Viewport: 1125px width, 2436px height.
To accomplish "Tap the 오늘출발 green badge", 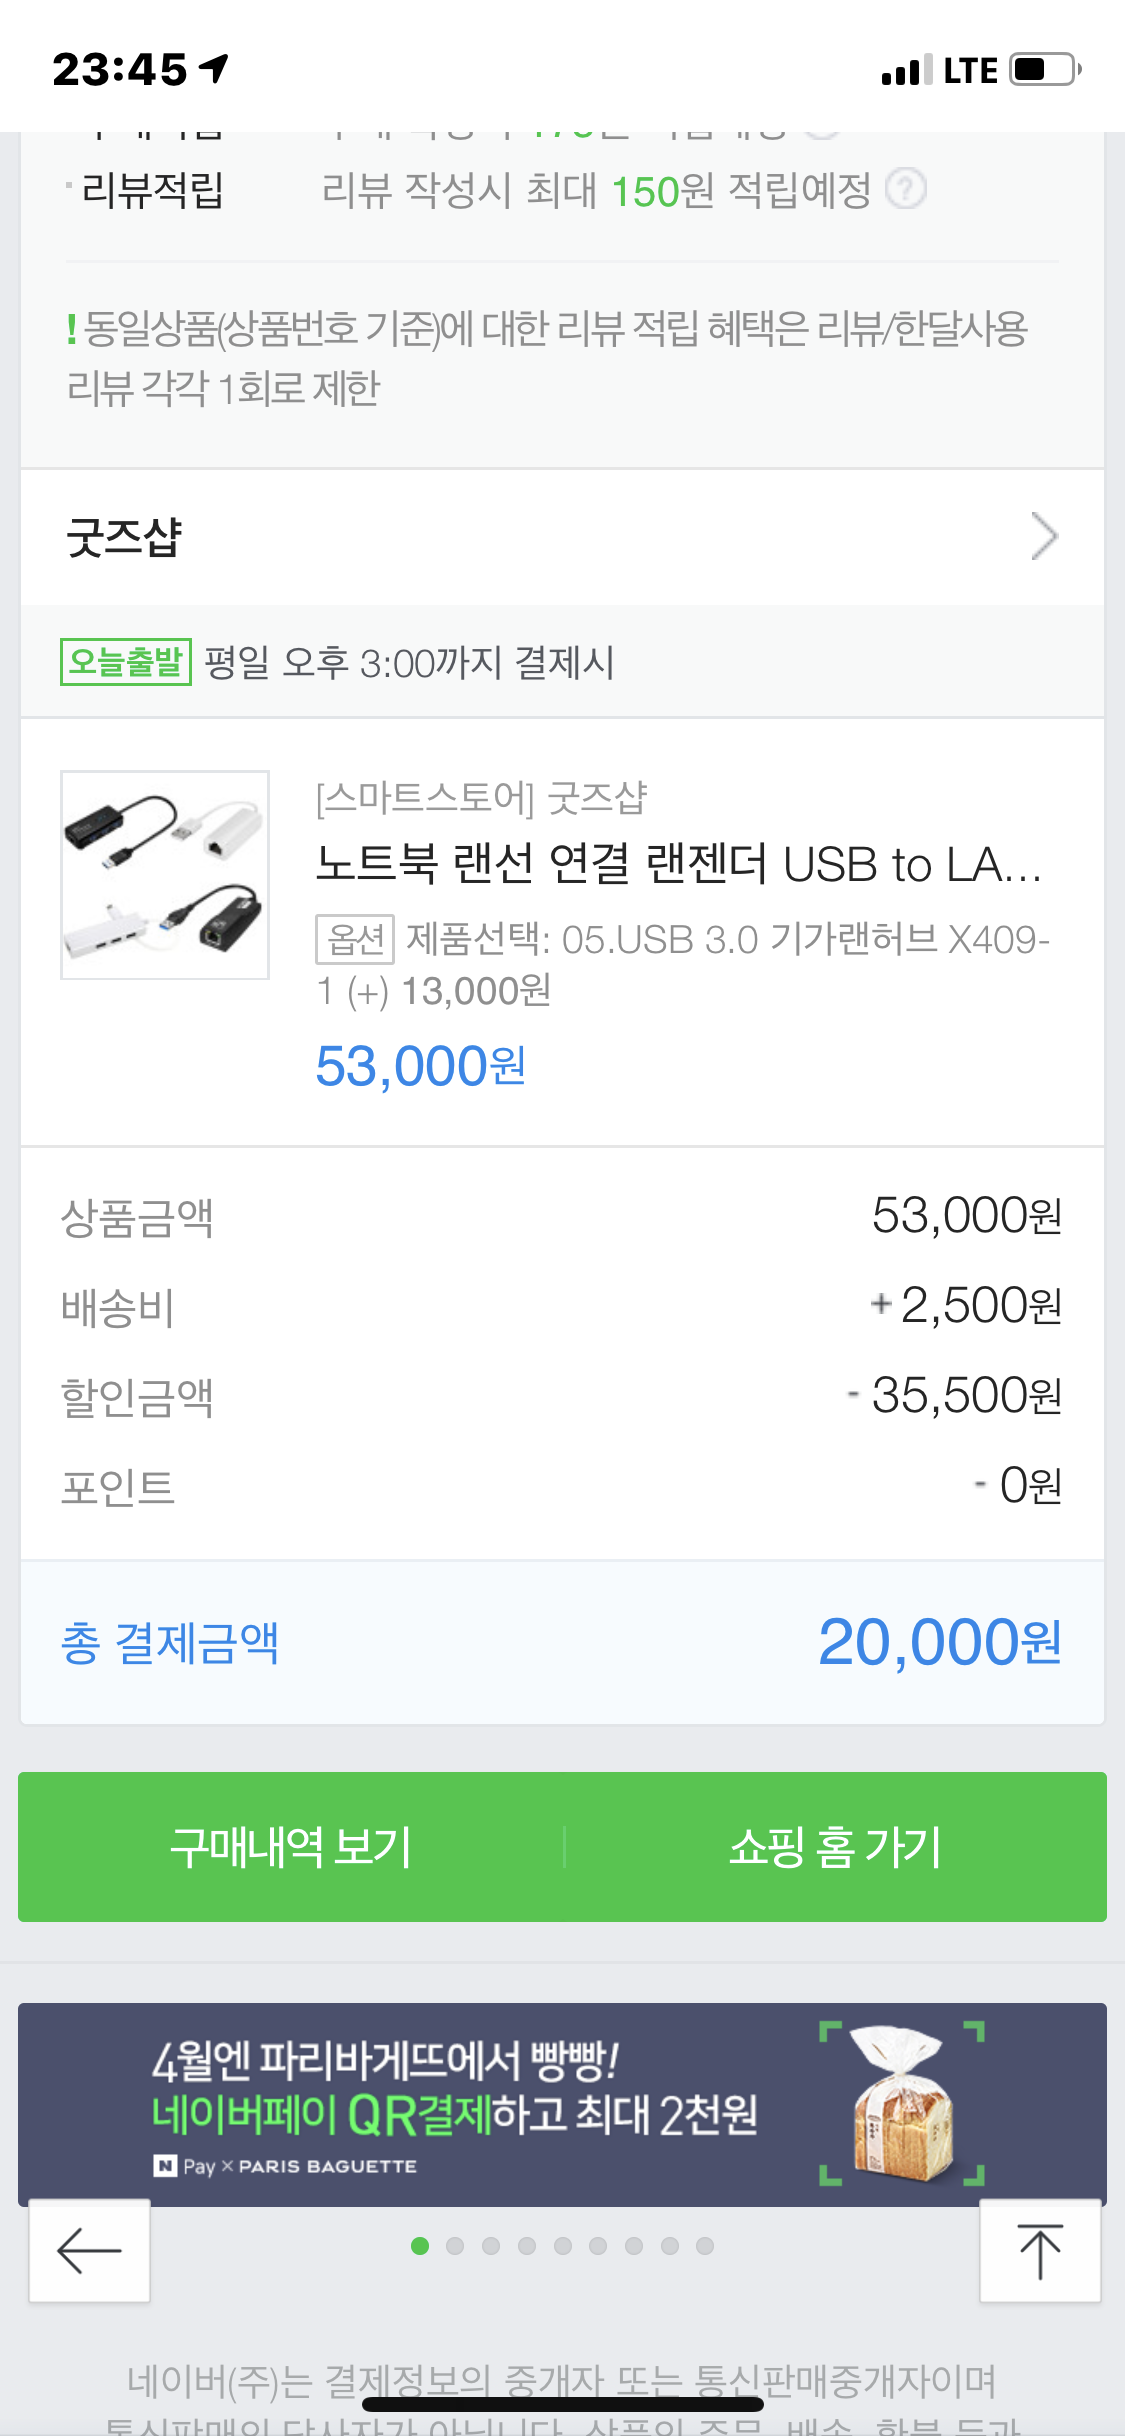I will point(126,662).
